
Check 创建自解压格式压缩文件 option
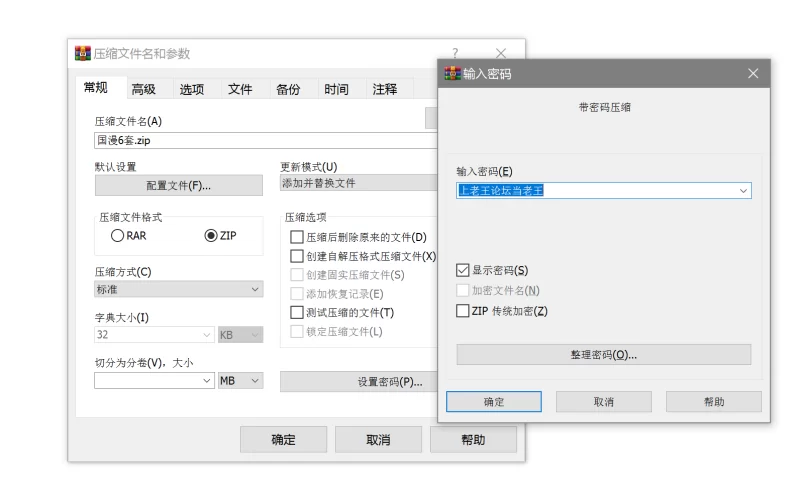(296, 256)
